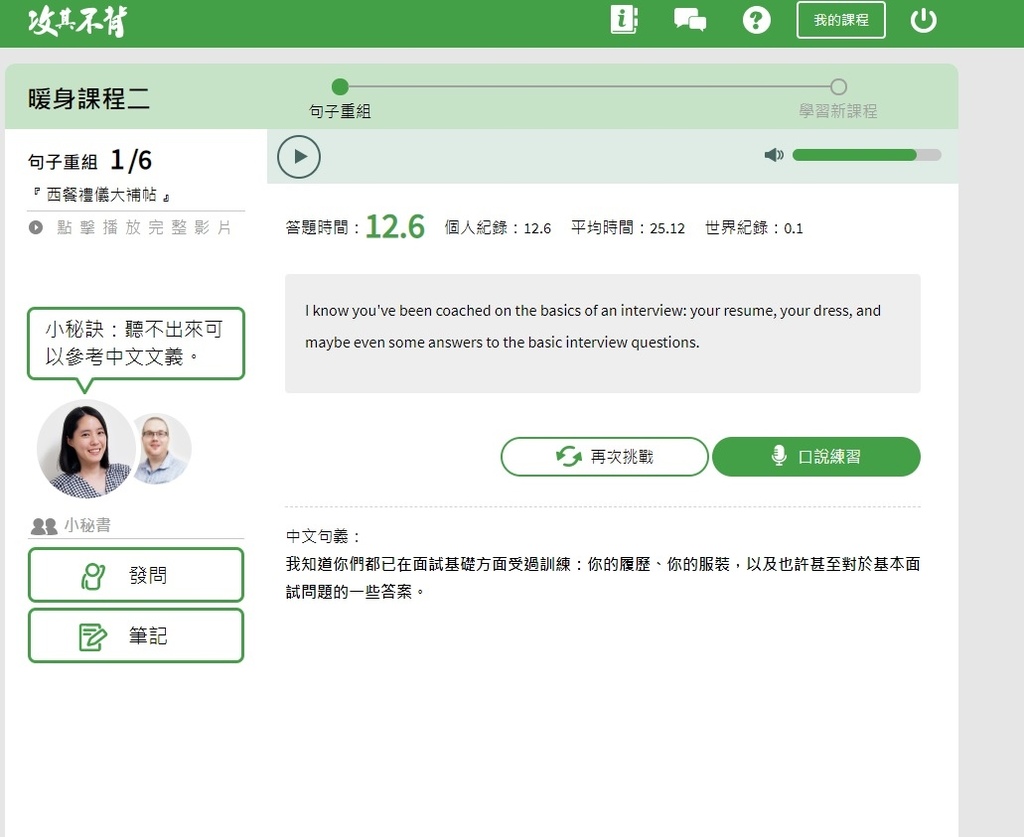
Task: Click the 句子重組 step label
Action: click(x=340, y=112)
